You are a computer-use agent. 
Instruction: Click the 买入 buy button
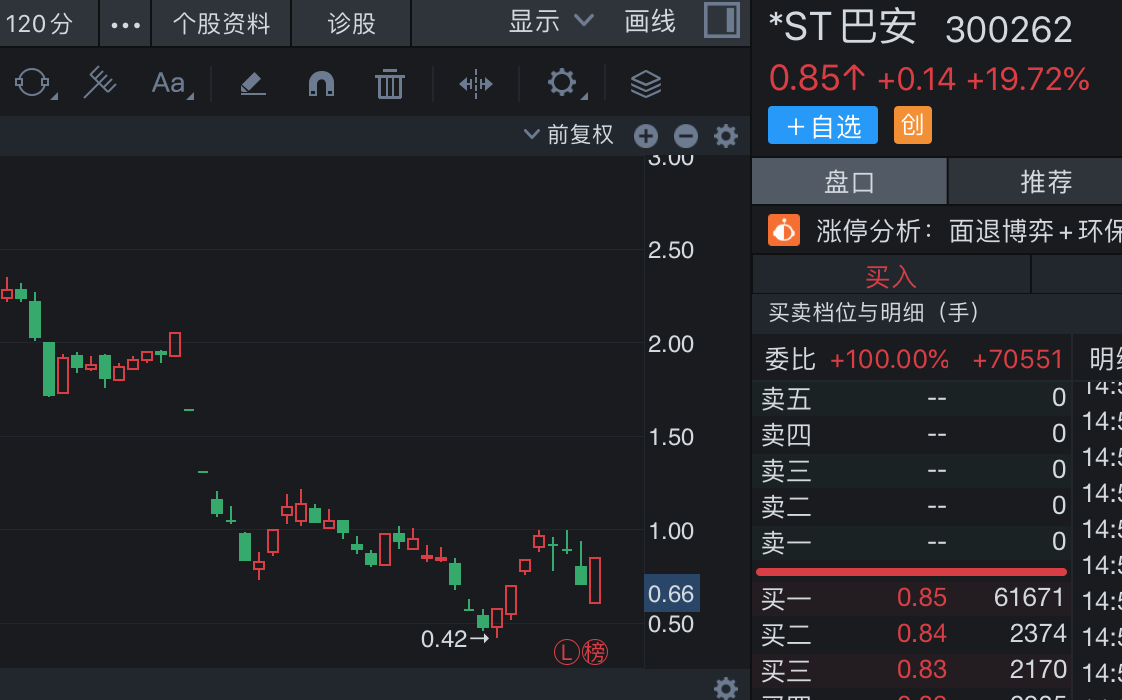pos(890,276)
